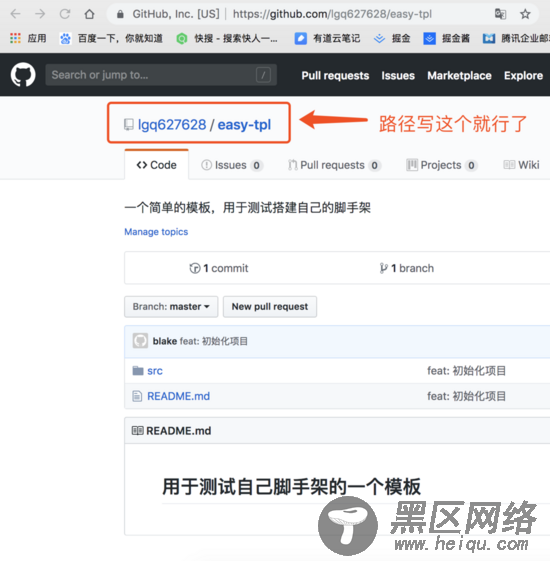Select the repository description text 一个简单的模板

tap(247, 208)
